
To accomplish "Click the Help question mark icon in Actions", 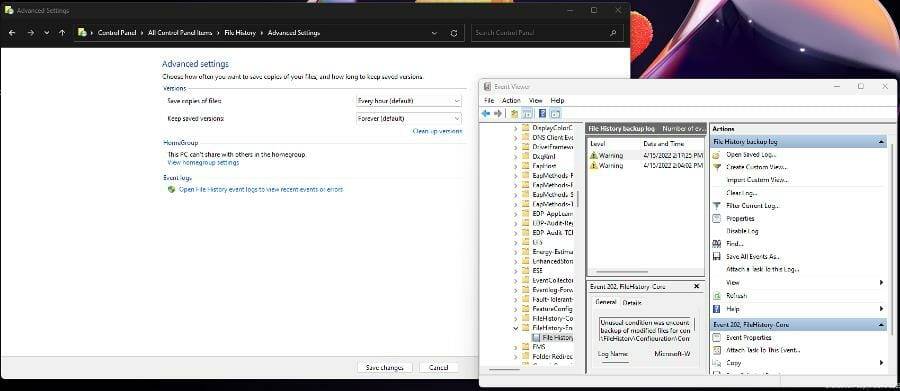I will pos(716,309).
